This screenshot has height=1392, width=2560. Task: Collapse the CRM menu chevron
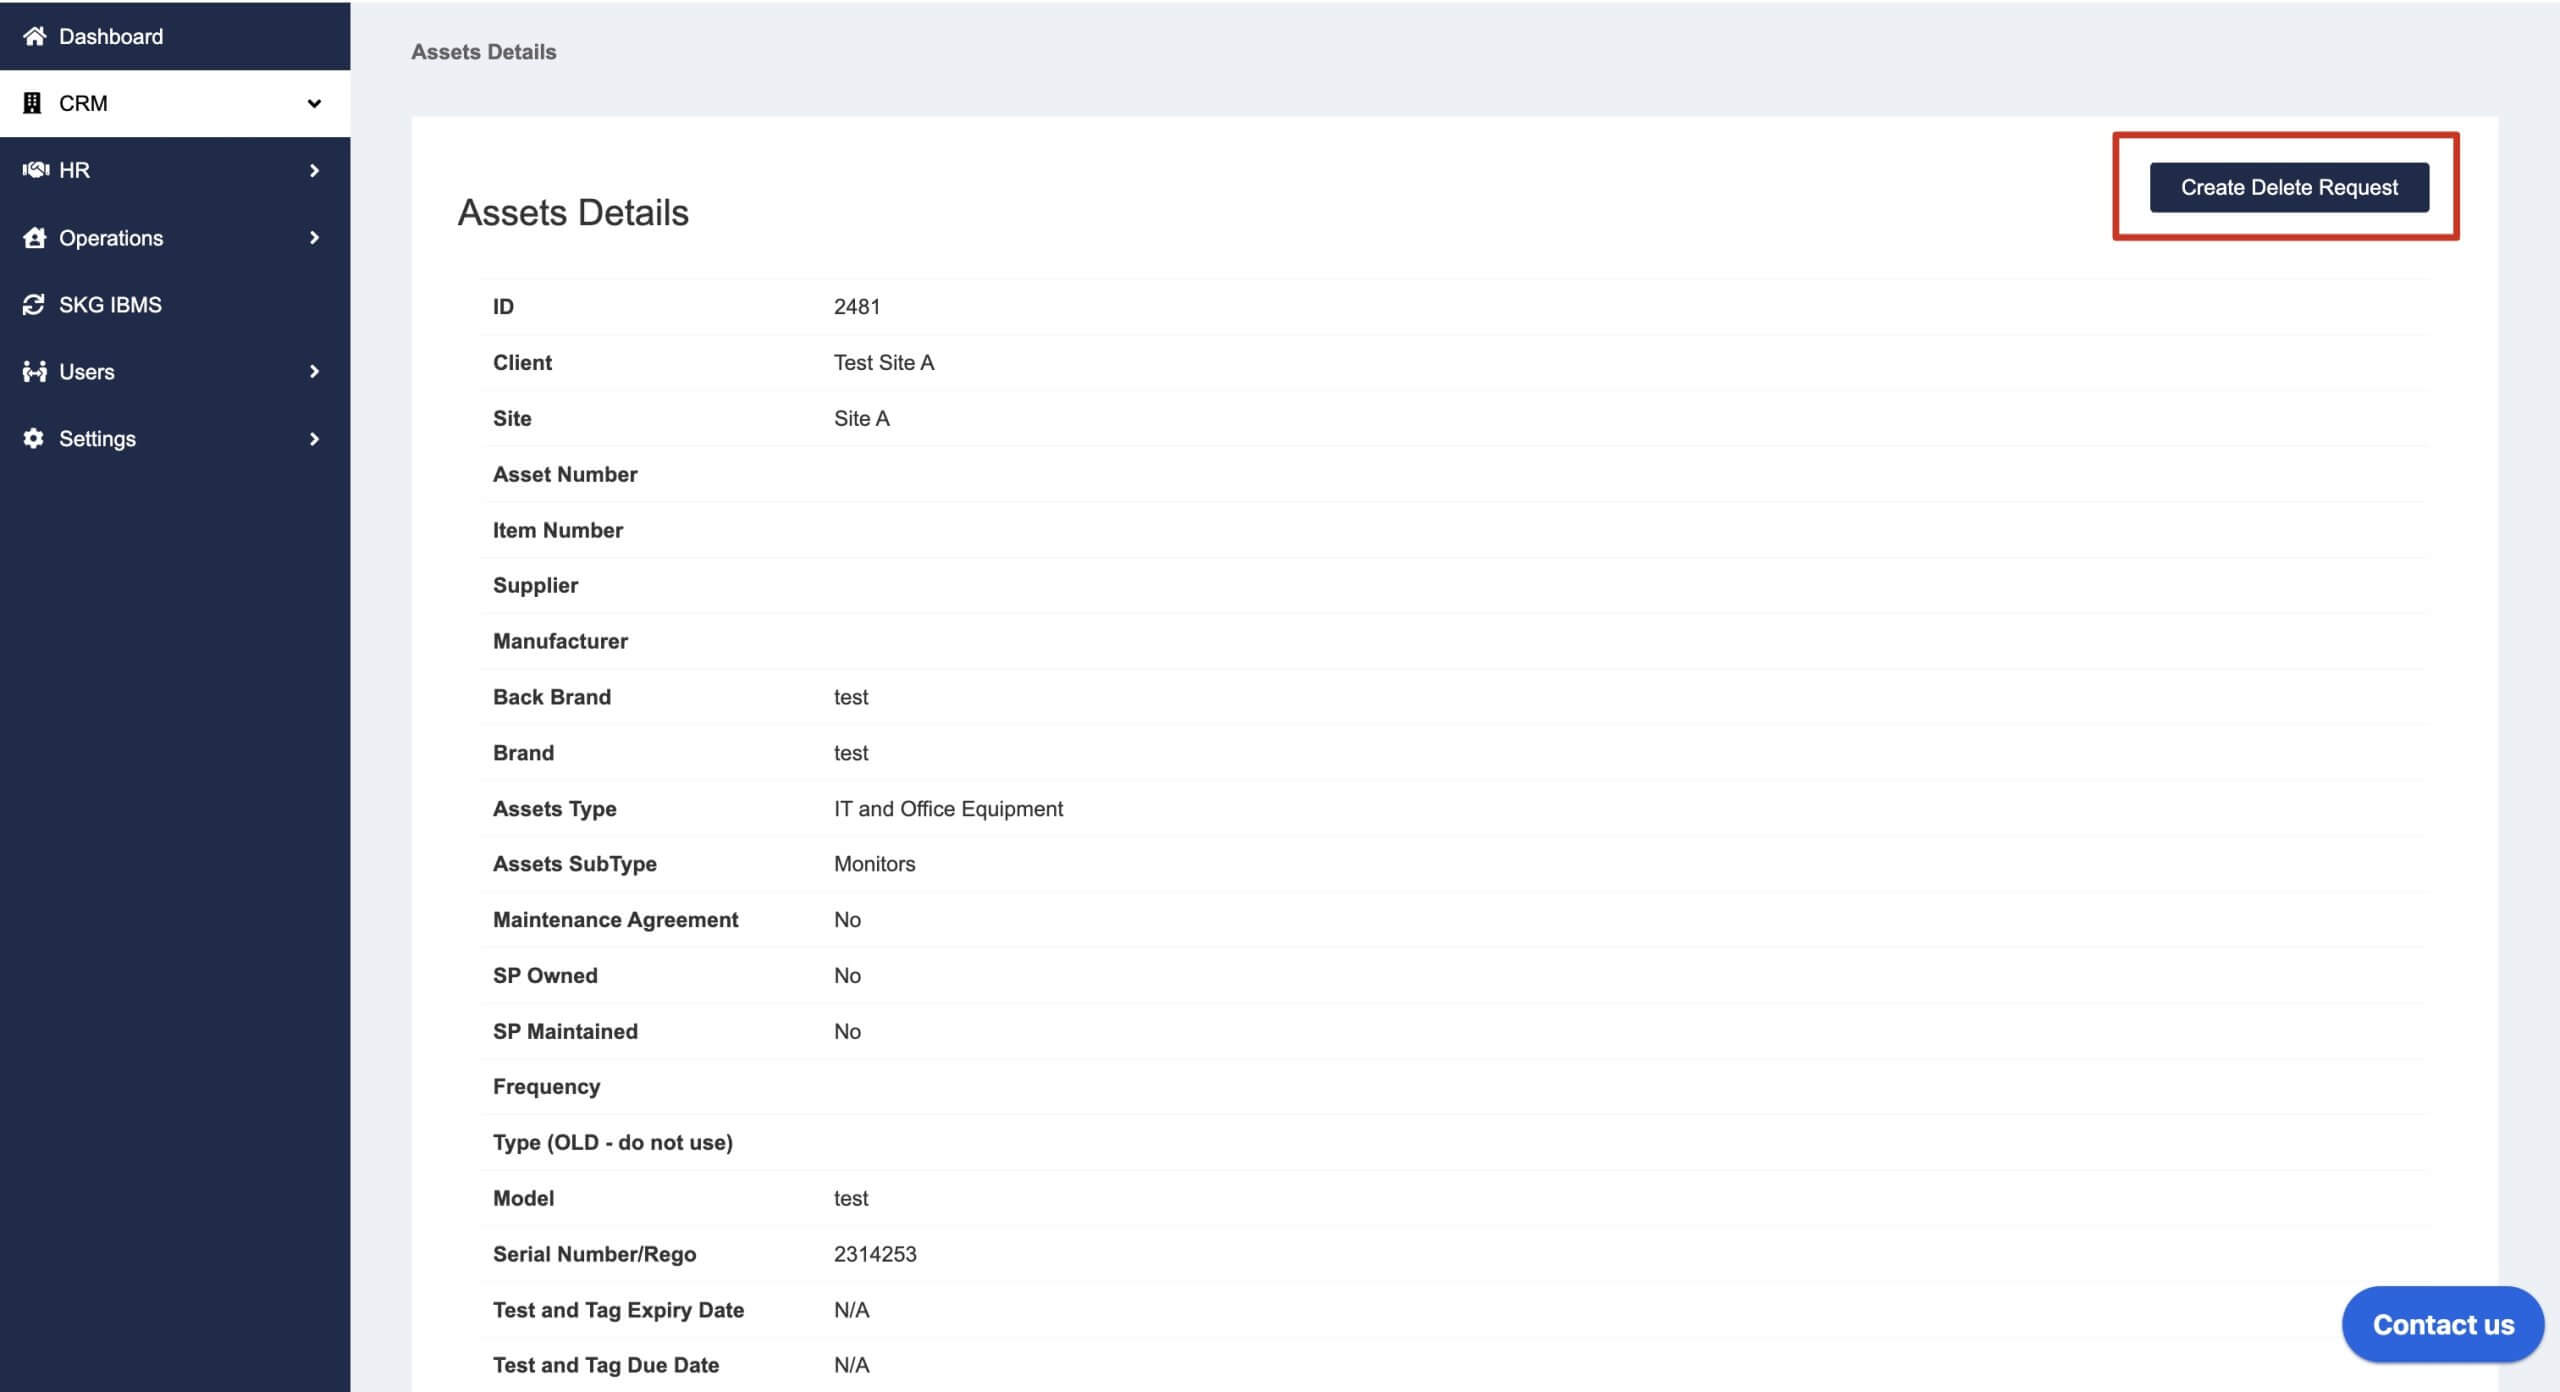click(314, 103)
